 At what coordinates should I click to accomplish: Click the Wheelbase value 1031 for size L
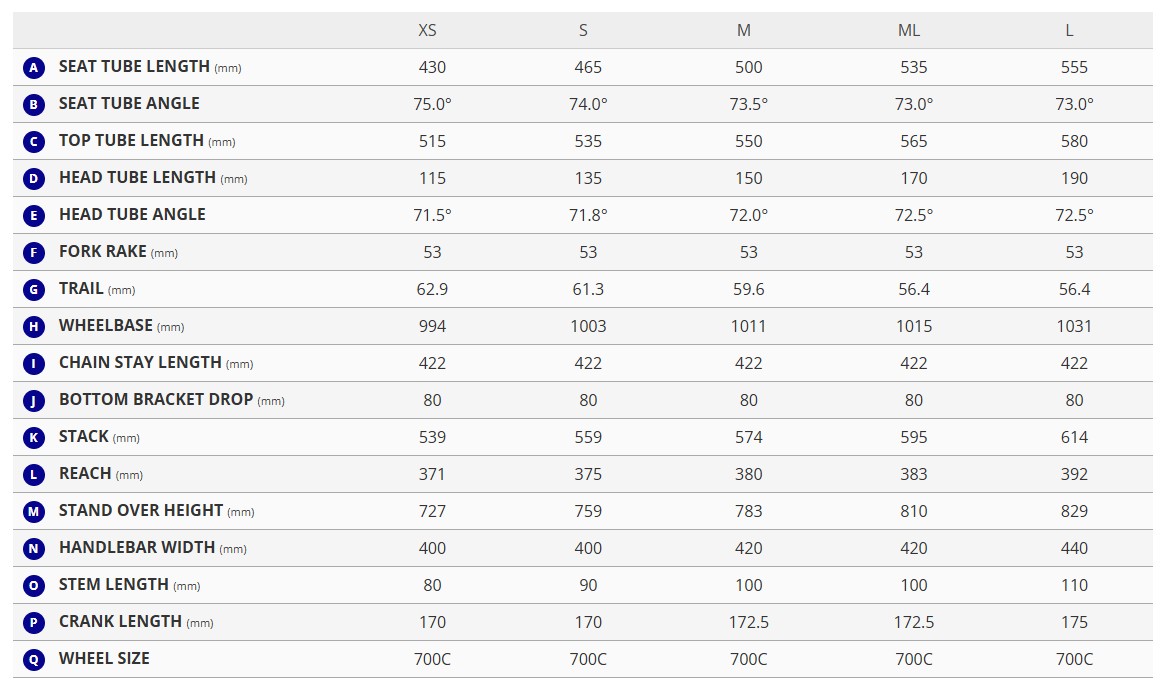click(1074, 326)
